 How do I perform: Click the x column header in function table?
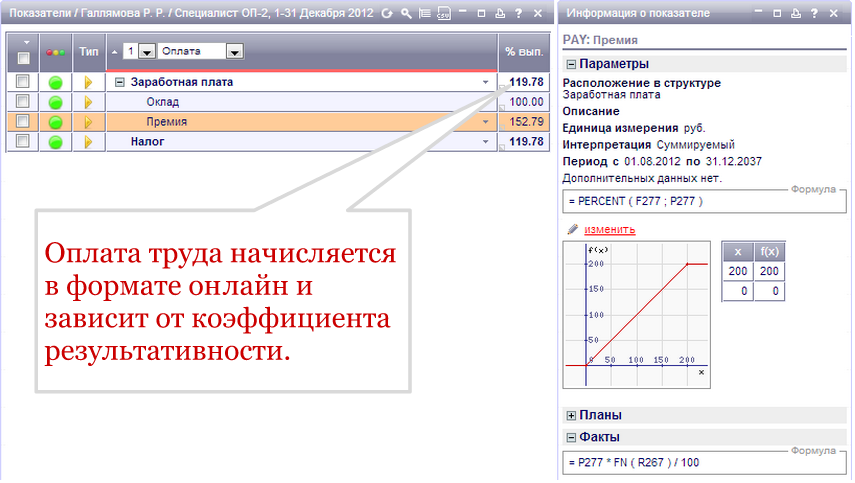738,252
